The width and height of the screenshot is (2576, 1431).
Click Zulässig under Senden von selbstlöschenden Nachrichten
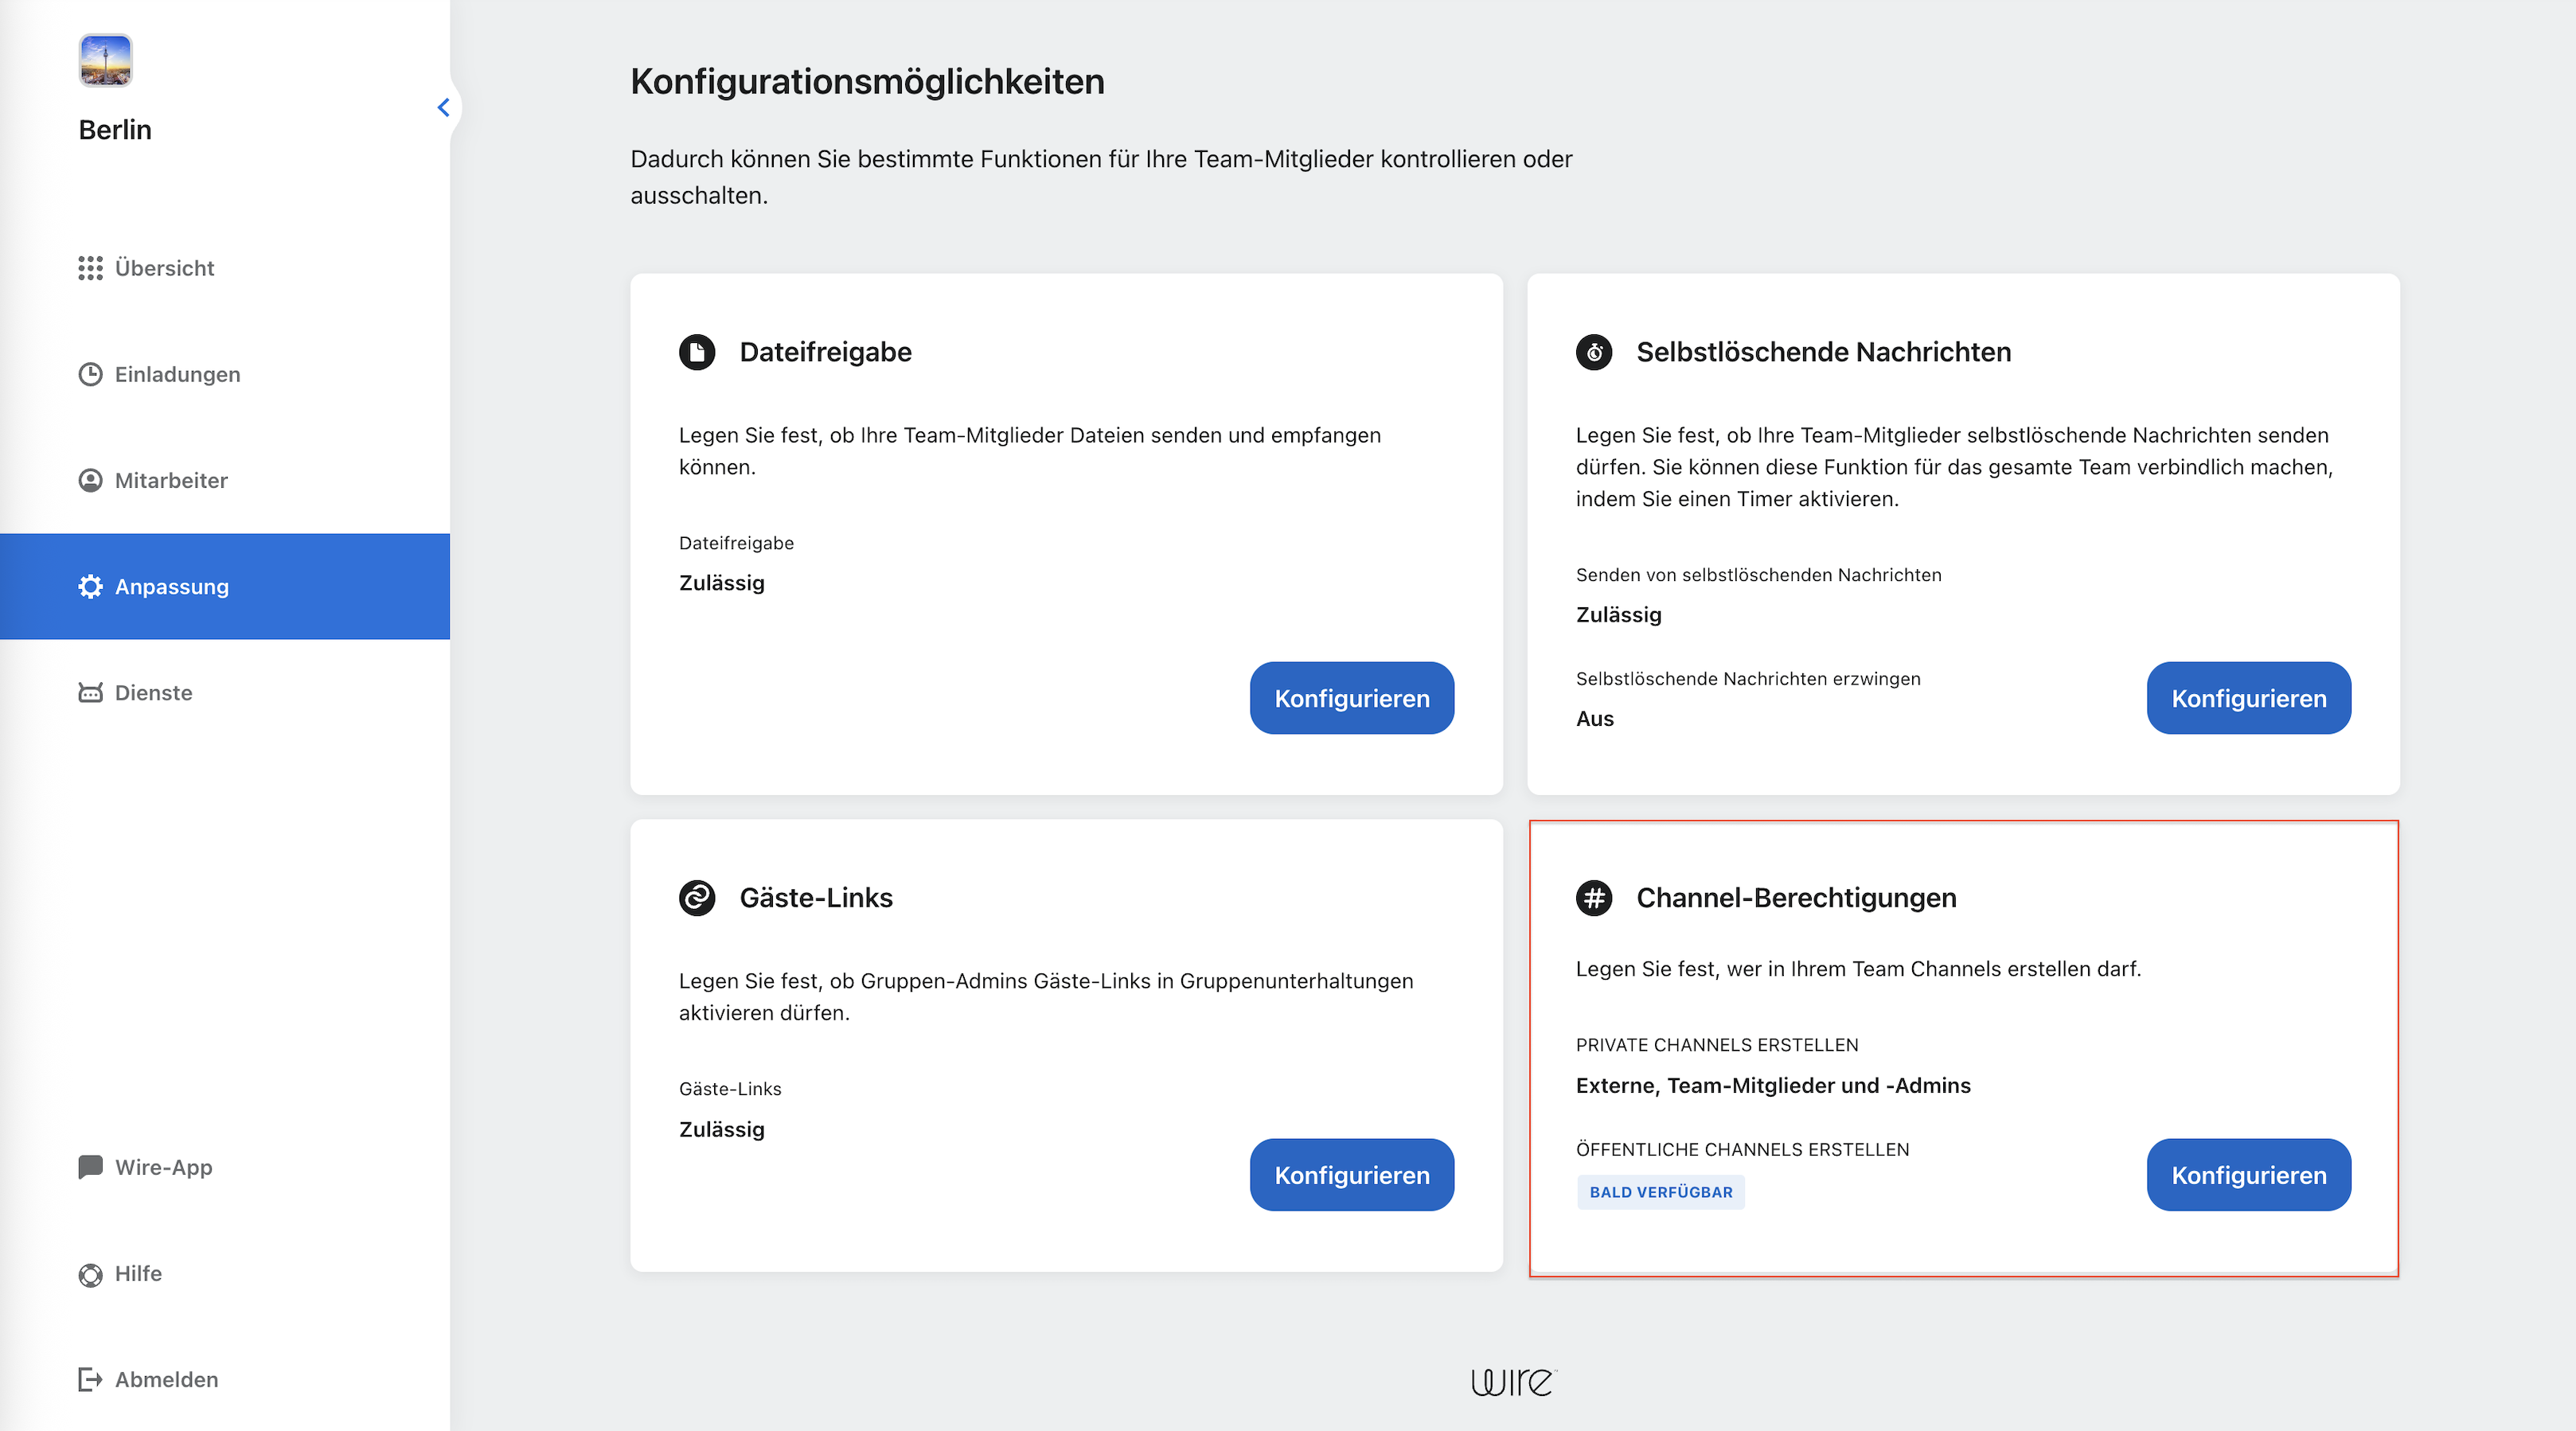point(1618,615)
